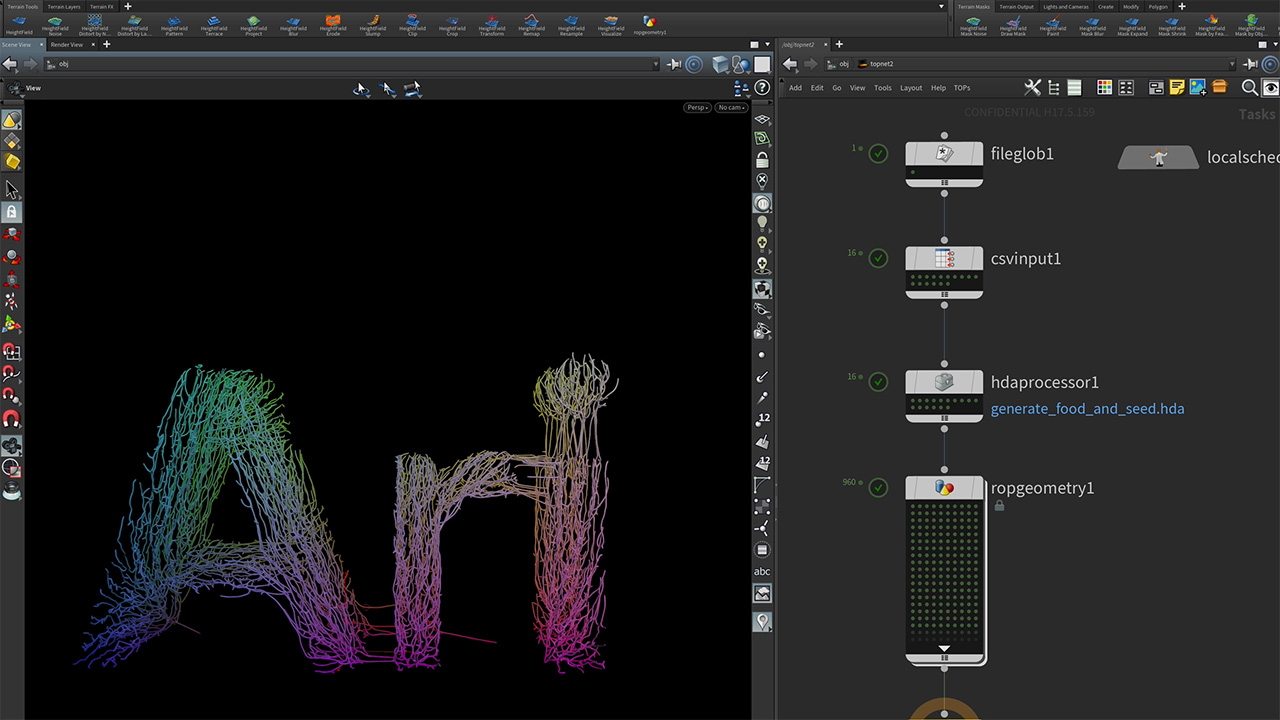Select the ropgeometry1 node icon
This screenshot has width=1280, height=720.
pyautogui.click(x=944, y=488)
